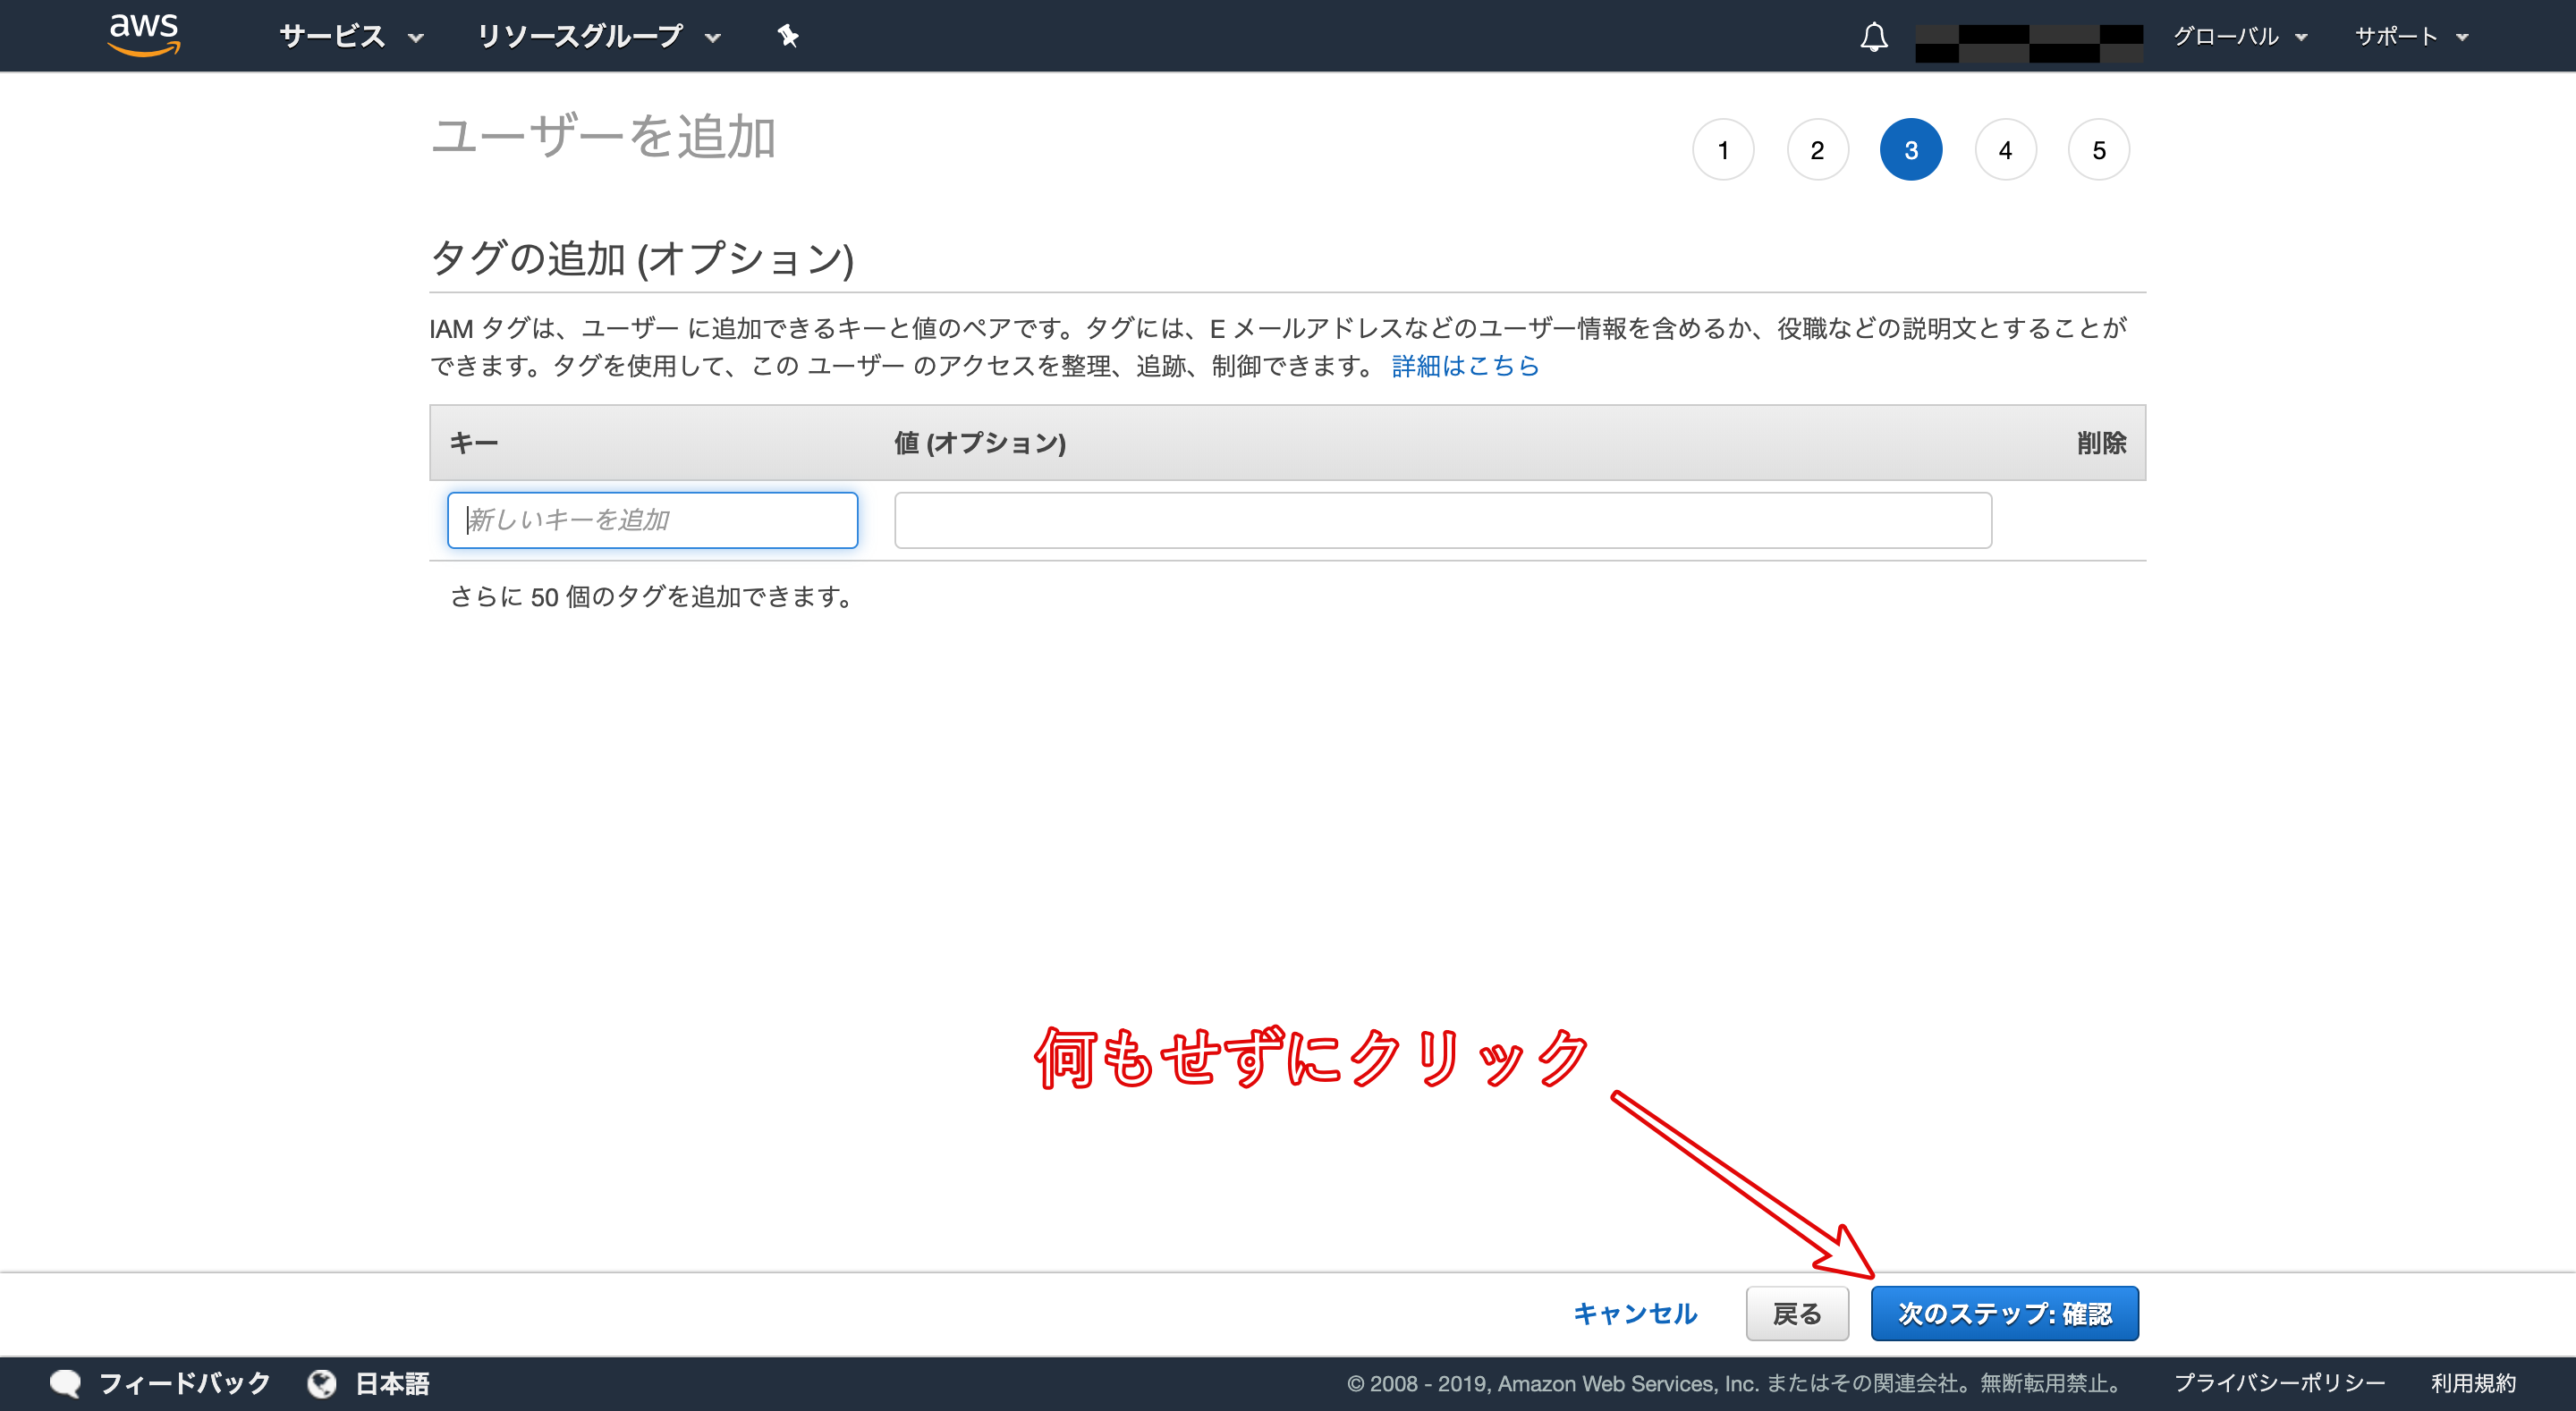
Task: Open the notifications bell icon
Action: (1873, 37)
